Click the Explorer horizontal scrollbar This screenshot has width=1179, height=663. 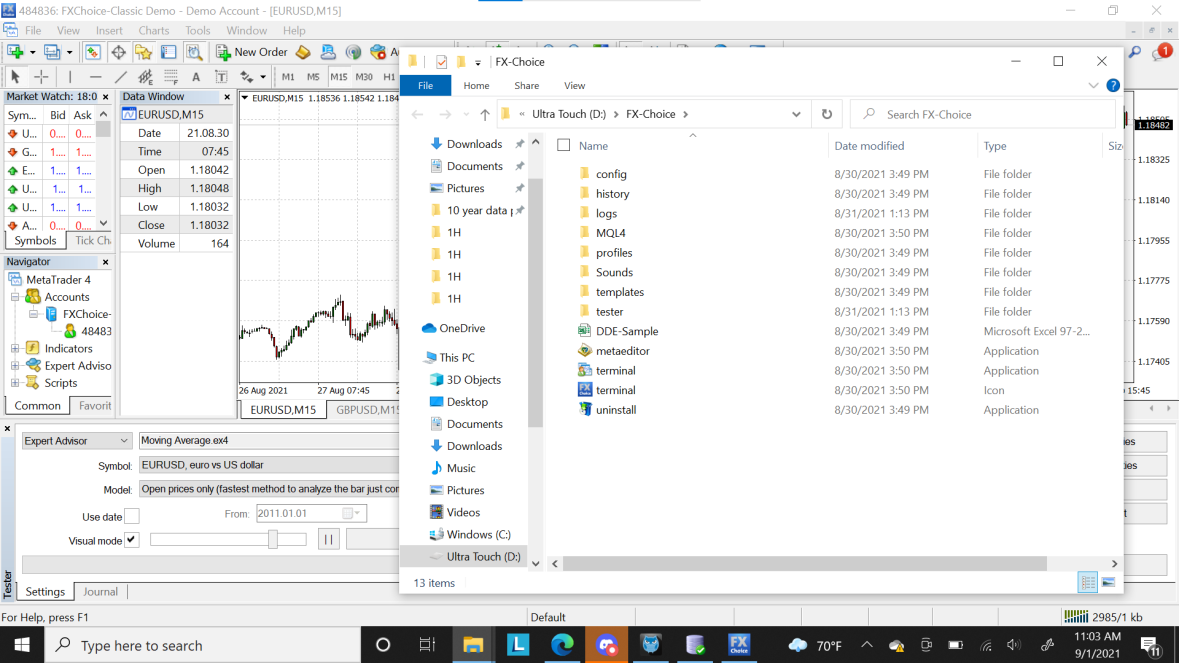pos(804,563)
